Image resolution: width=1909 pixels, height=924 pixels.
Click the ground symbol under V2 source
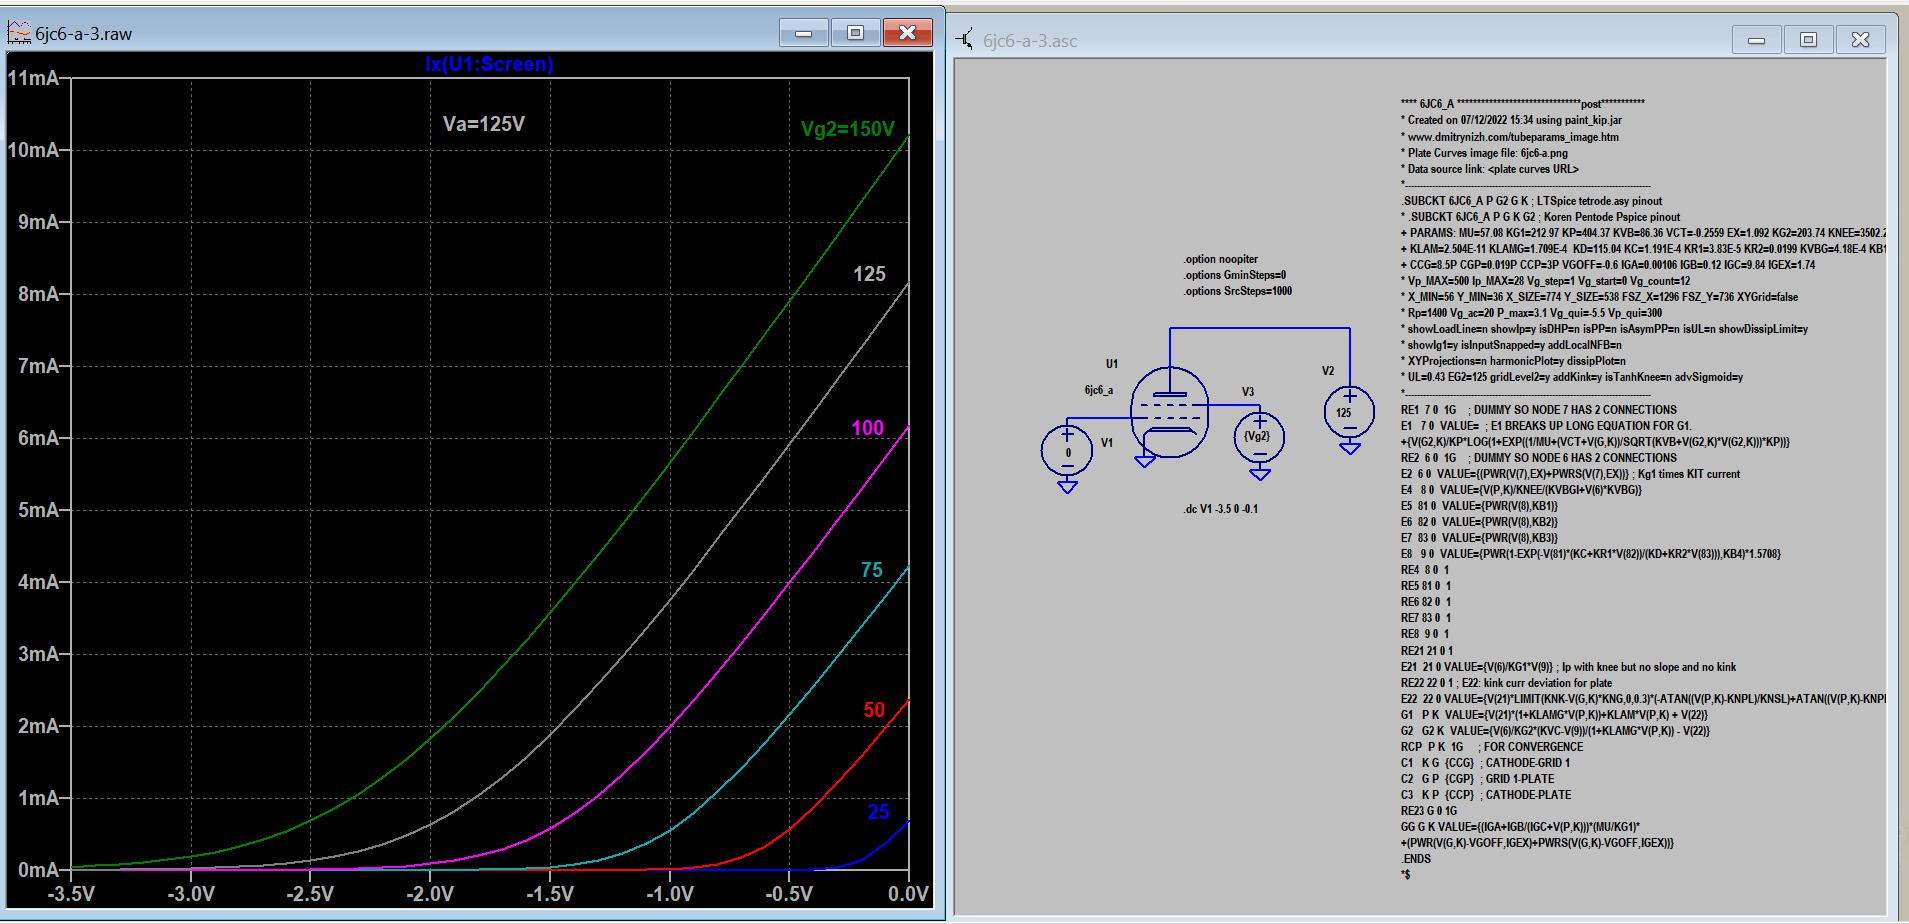(x=1350, y=448)
